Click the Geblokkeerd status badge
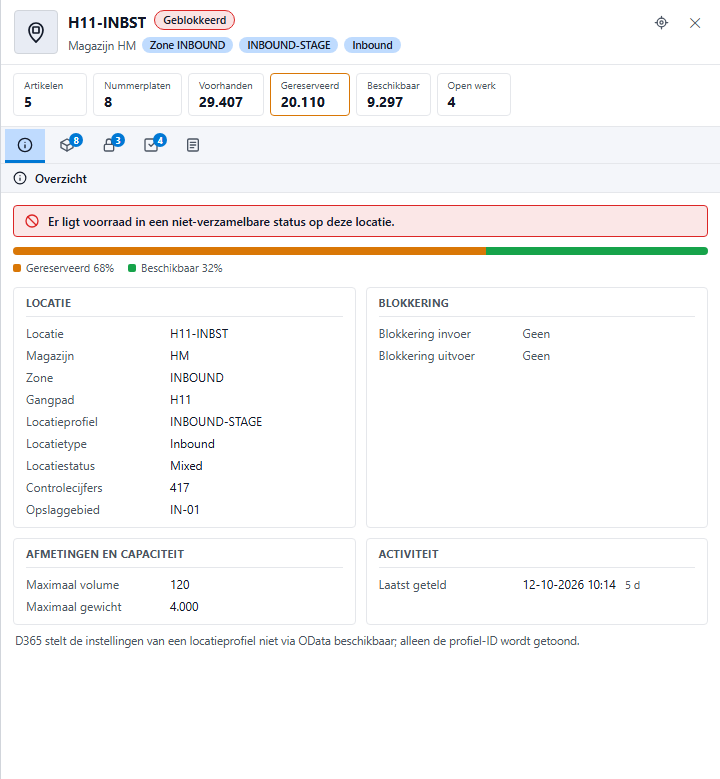This screenshot has height=779, width=720. [194, 20]
